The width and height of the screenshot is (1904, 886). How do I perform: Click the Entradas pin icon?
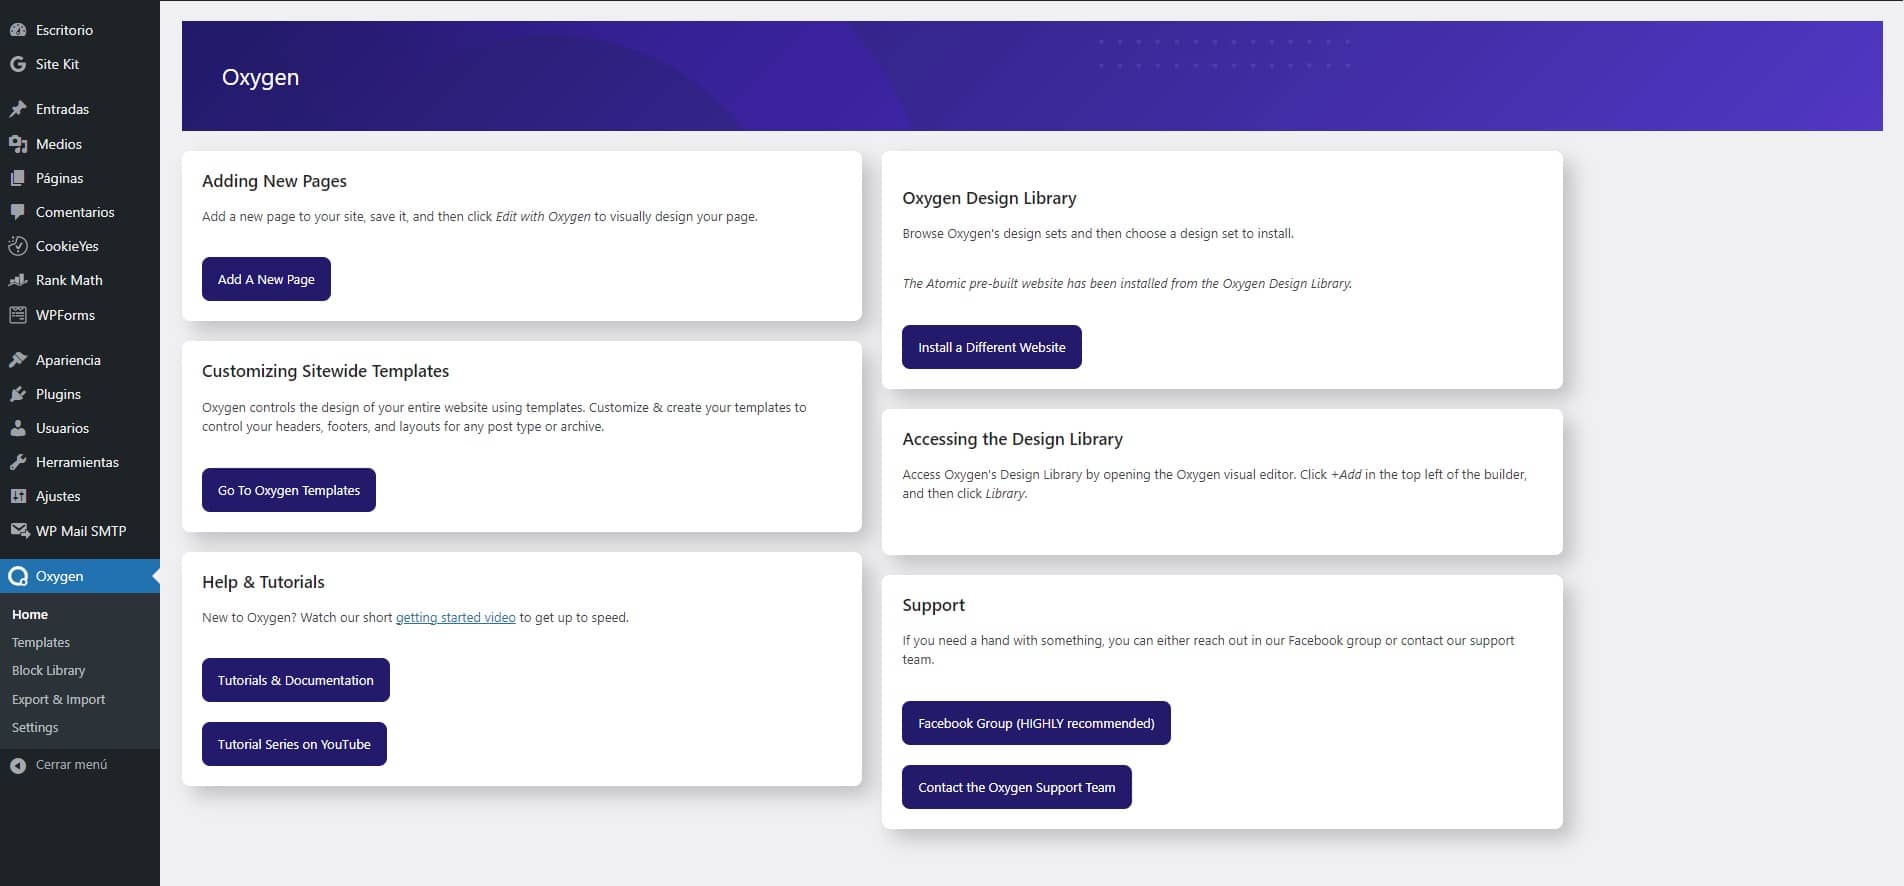pos(18,109)
